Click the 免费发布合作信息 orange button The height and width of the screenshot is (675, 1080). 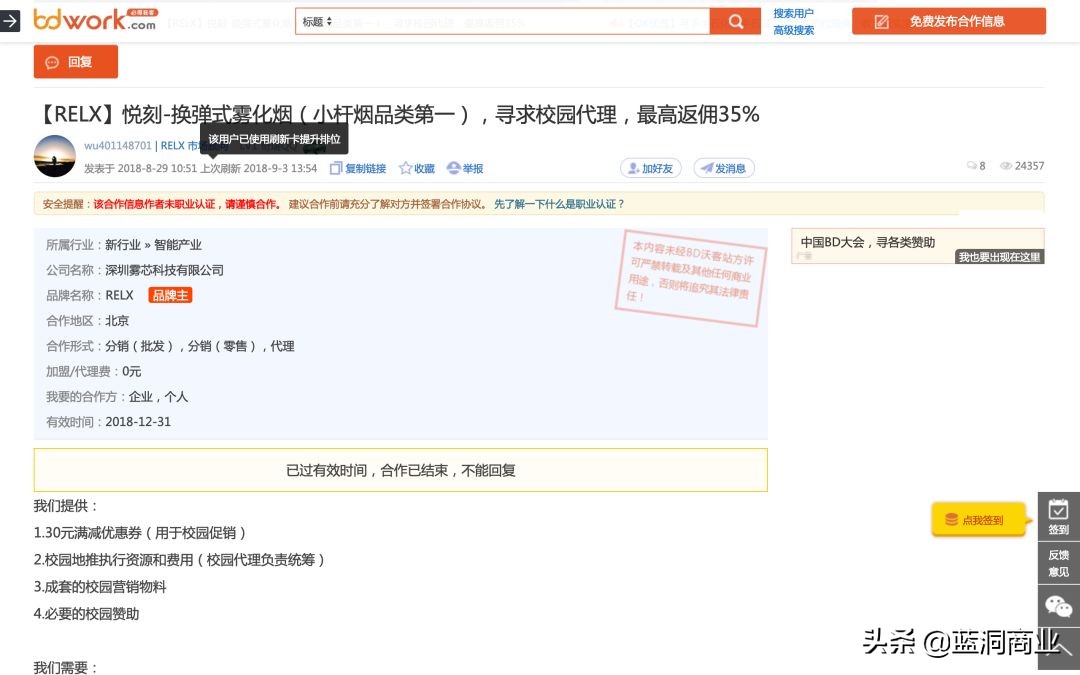[x=948, y=20]
